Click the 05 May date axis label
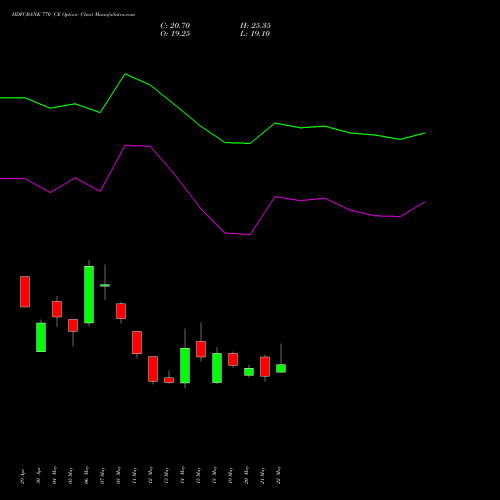500x500 pixels. 70,475
